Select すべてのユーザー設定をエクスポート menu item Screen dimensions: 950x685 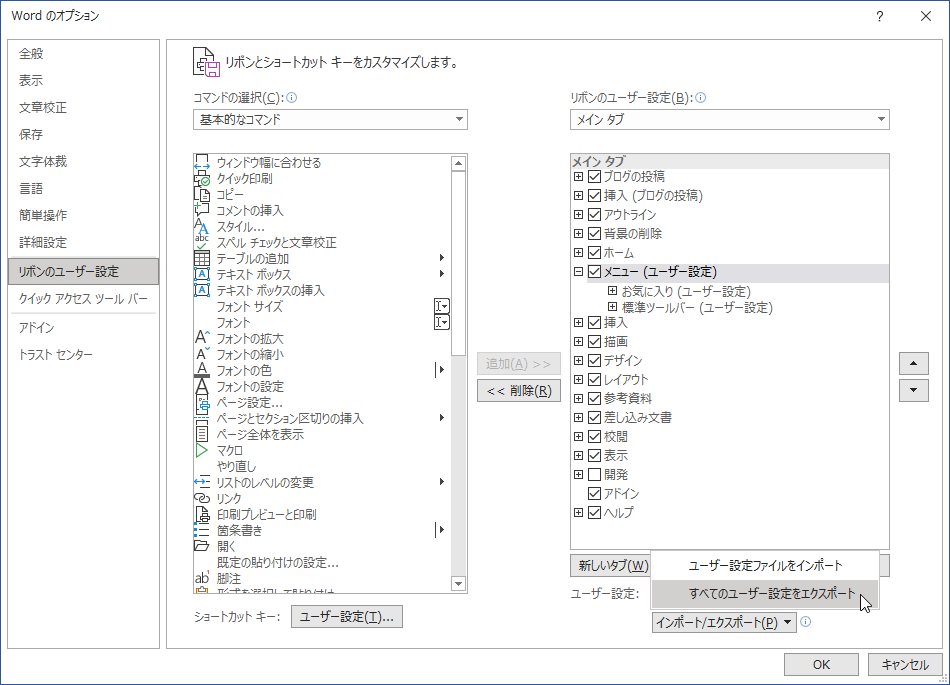point(765,594)
